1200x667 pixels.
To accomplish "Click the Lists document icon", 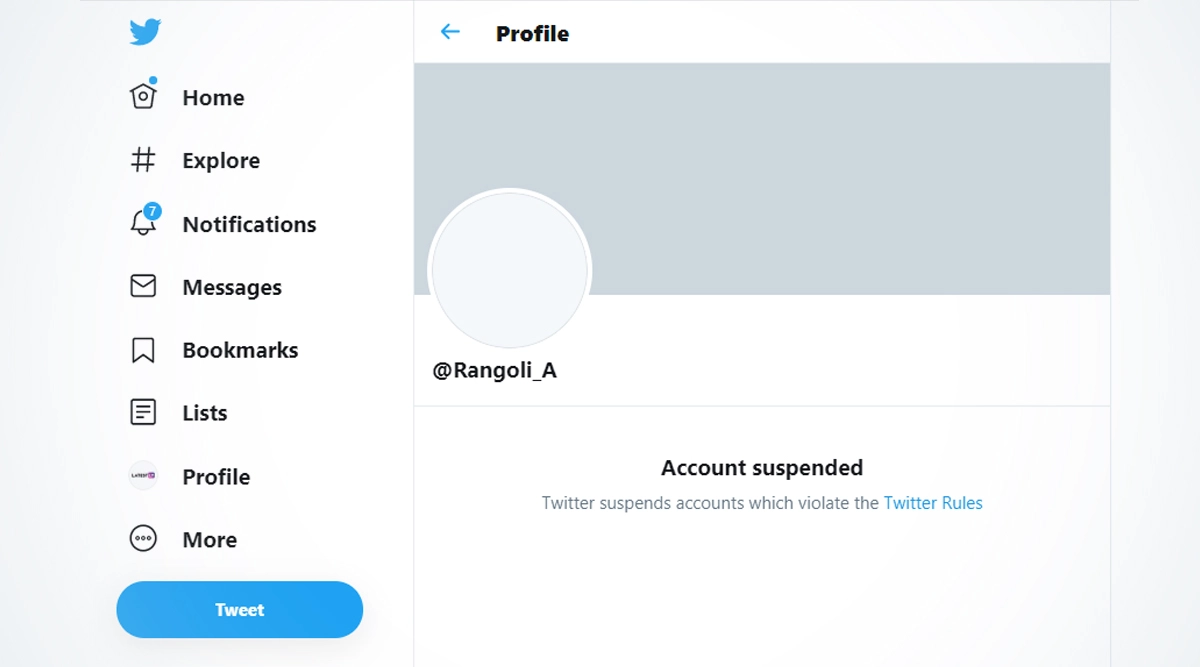I will point(144,412).
